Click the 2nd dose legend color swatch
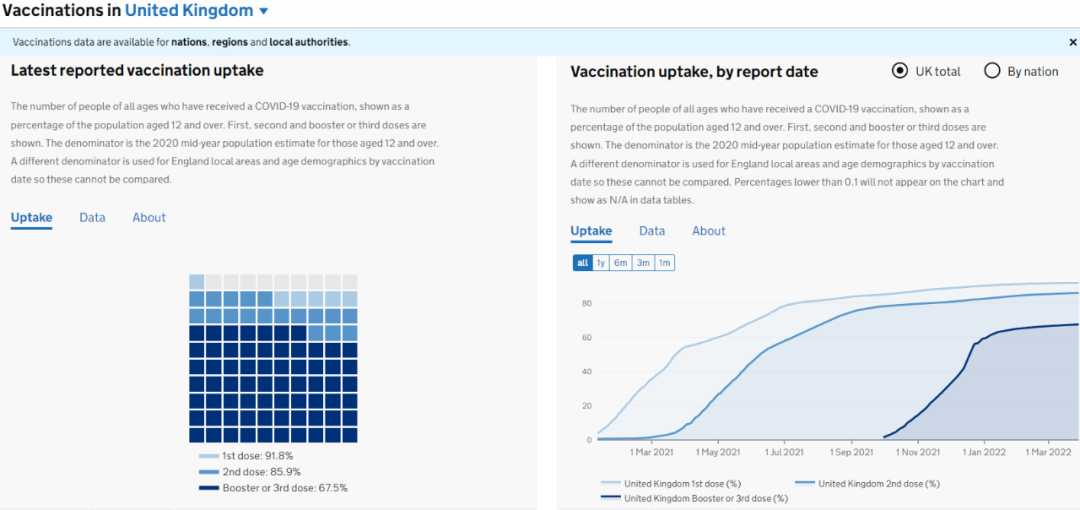1080x510 pixels. [x=804, y=484]
